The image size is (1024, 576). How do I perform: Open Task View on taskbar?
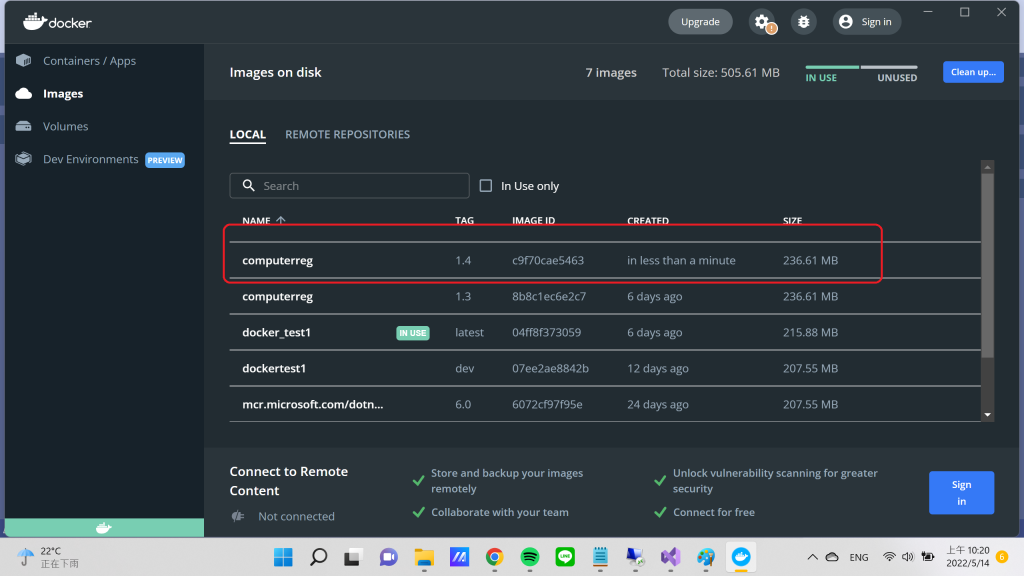click(353, 557)
